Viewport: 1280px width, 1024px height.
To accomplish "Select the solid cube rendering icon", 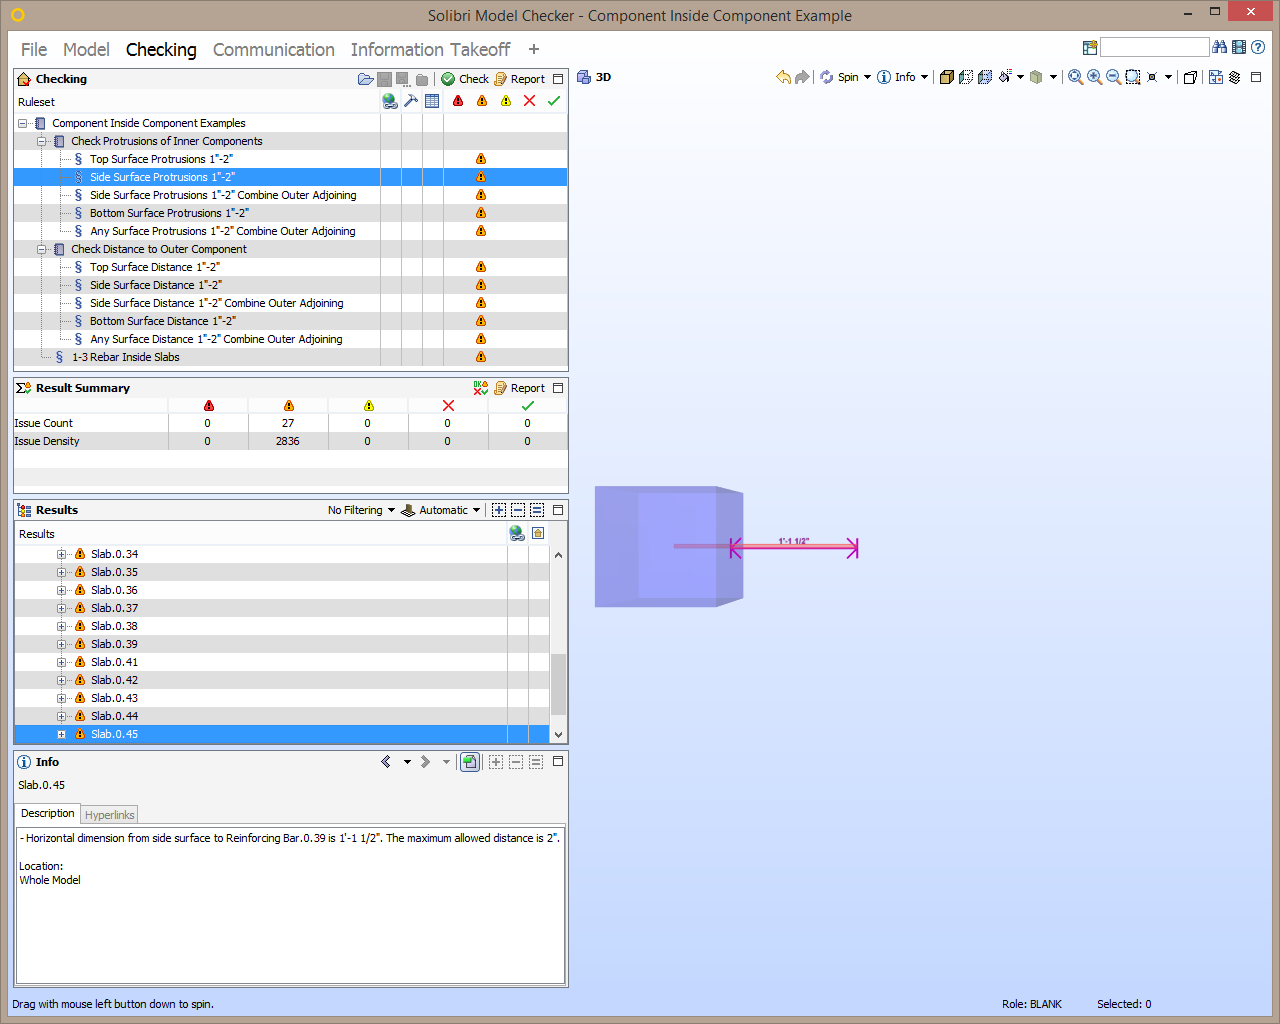I will point(947,77).
